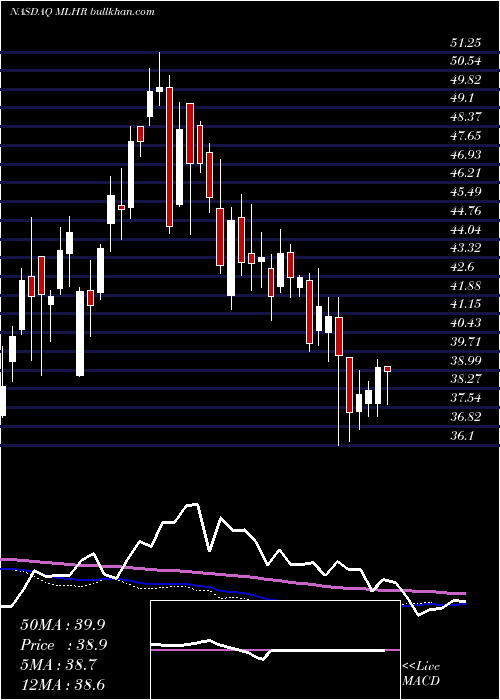Click the 50.54 price axis label
The image size is (500, 700).
point(466,62)
